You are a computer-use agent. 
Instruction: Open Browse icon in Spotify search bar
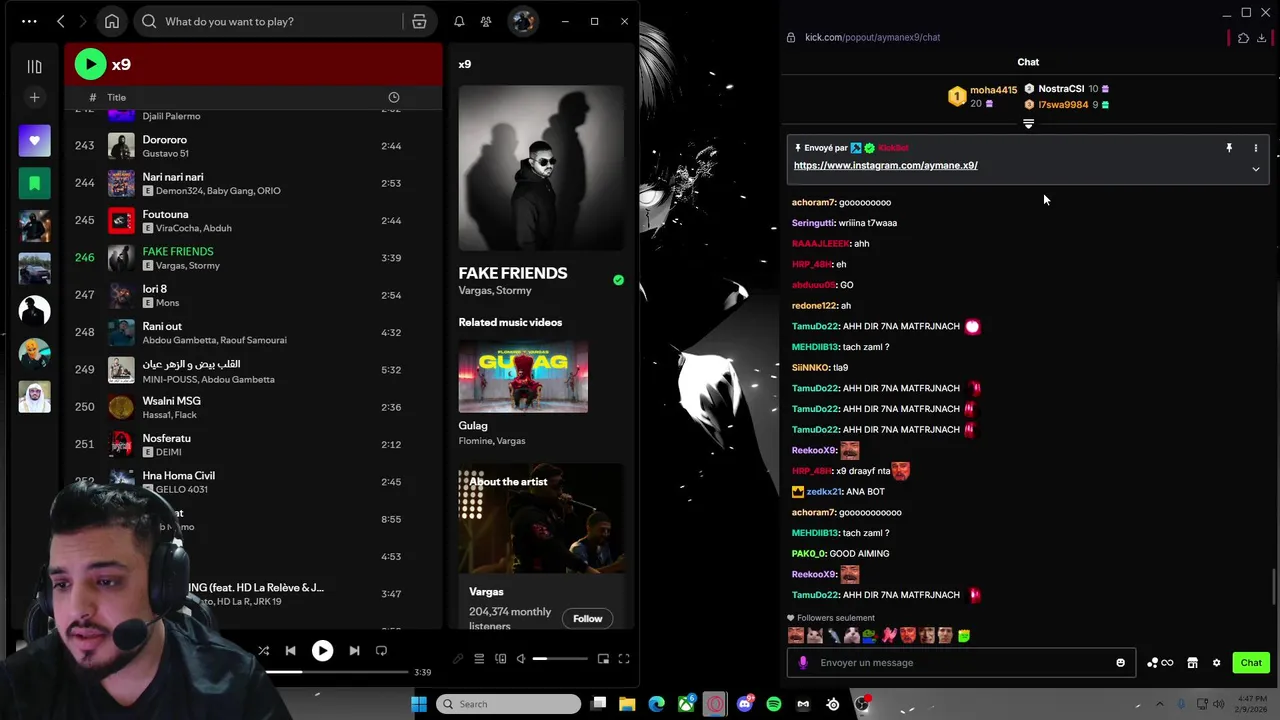click(x=419, y=21)
